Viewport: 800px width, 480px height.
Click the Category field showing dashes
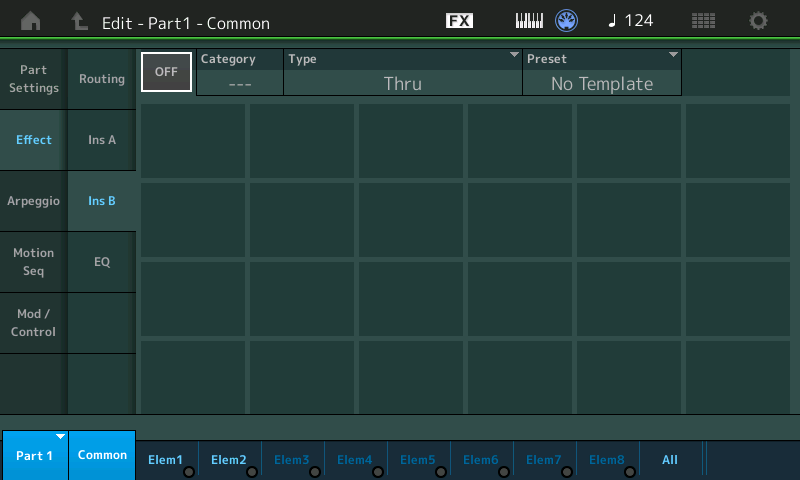coord(240,72)
